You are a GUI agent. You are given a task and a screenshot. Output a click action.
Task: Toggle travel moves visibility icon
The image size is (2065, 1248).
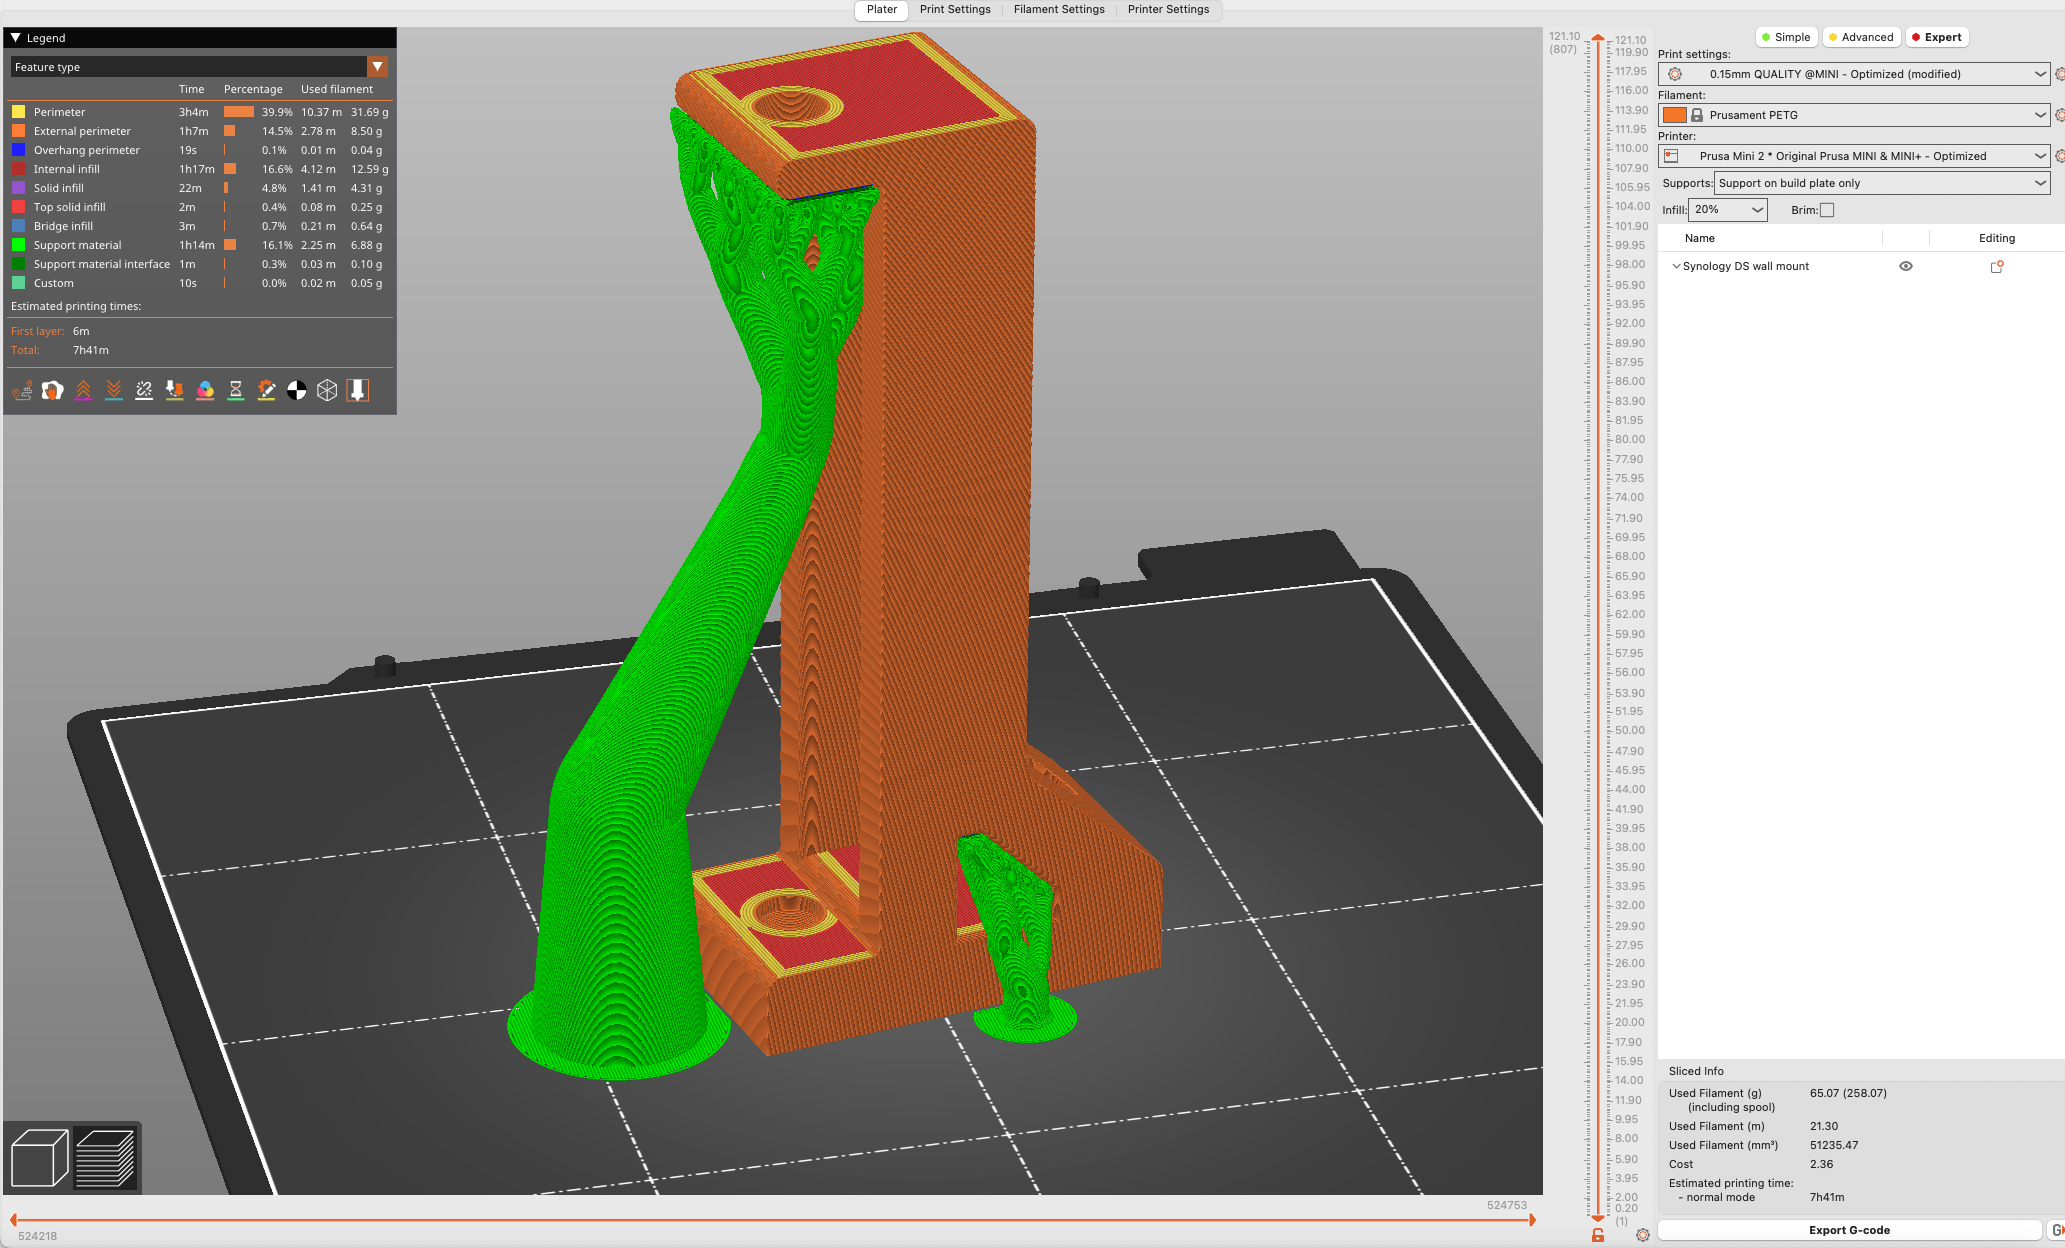22,390
